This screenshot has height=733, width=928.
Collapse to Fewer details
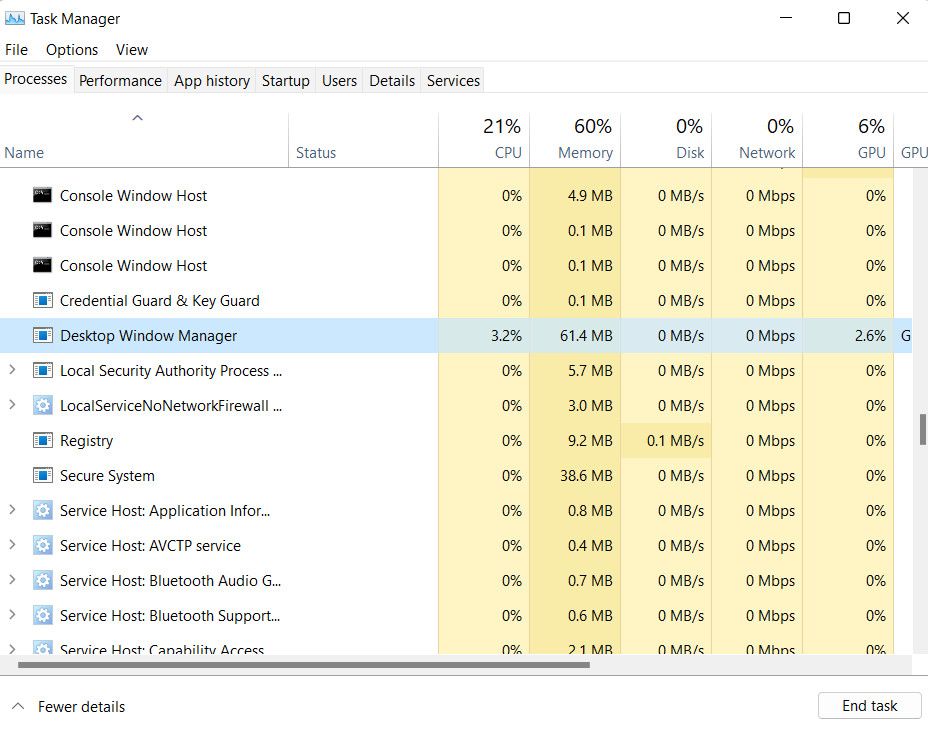click(68, 706)
